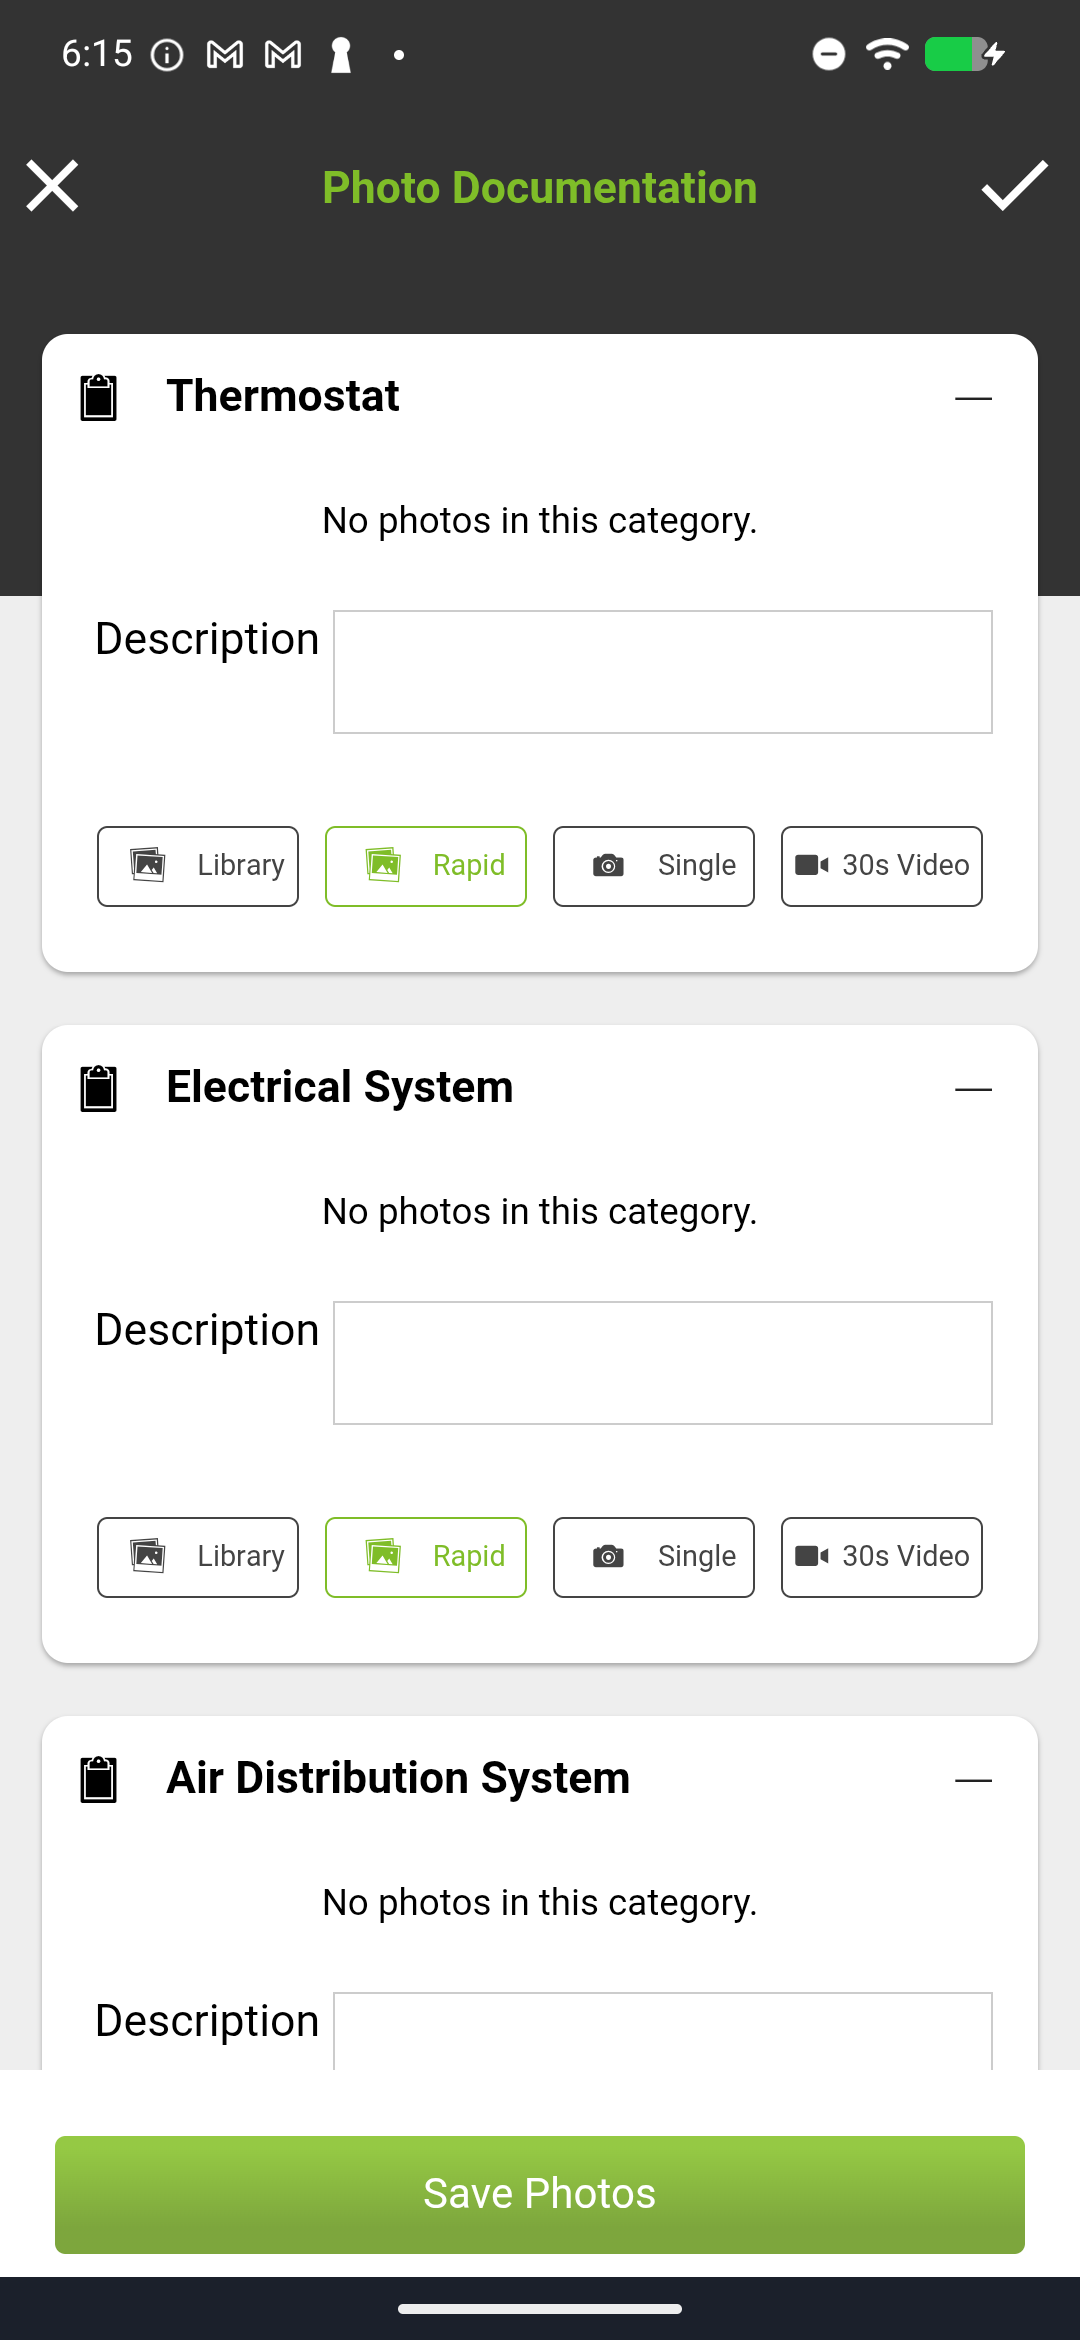1080x2340 pixels.
Task: Record a 30s Video for Thermostat
Action: coord(881,866)
